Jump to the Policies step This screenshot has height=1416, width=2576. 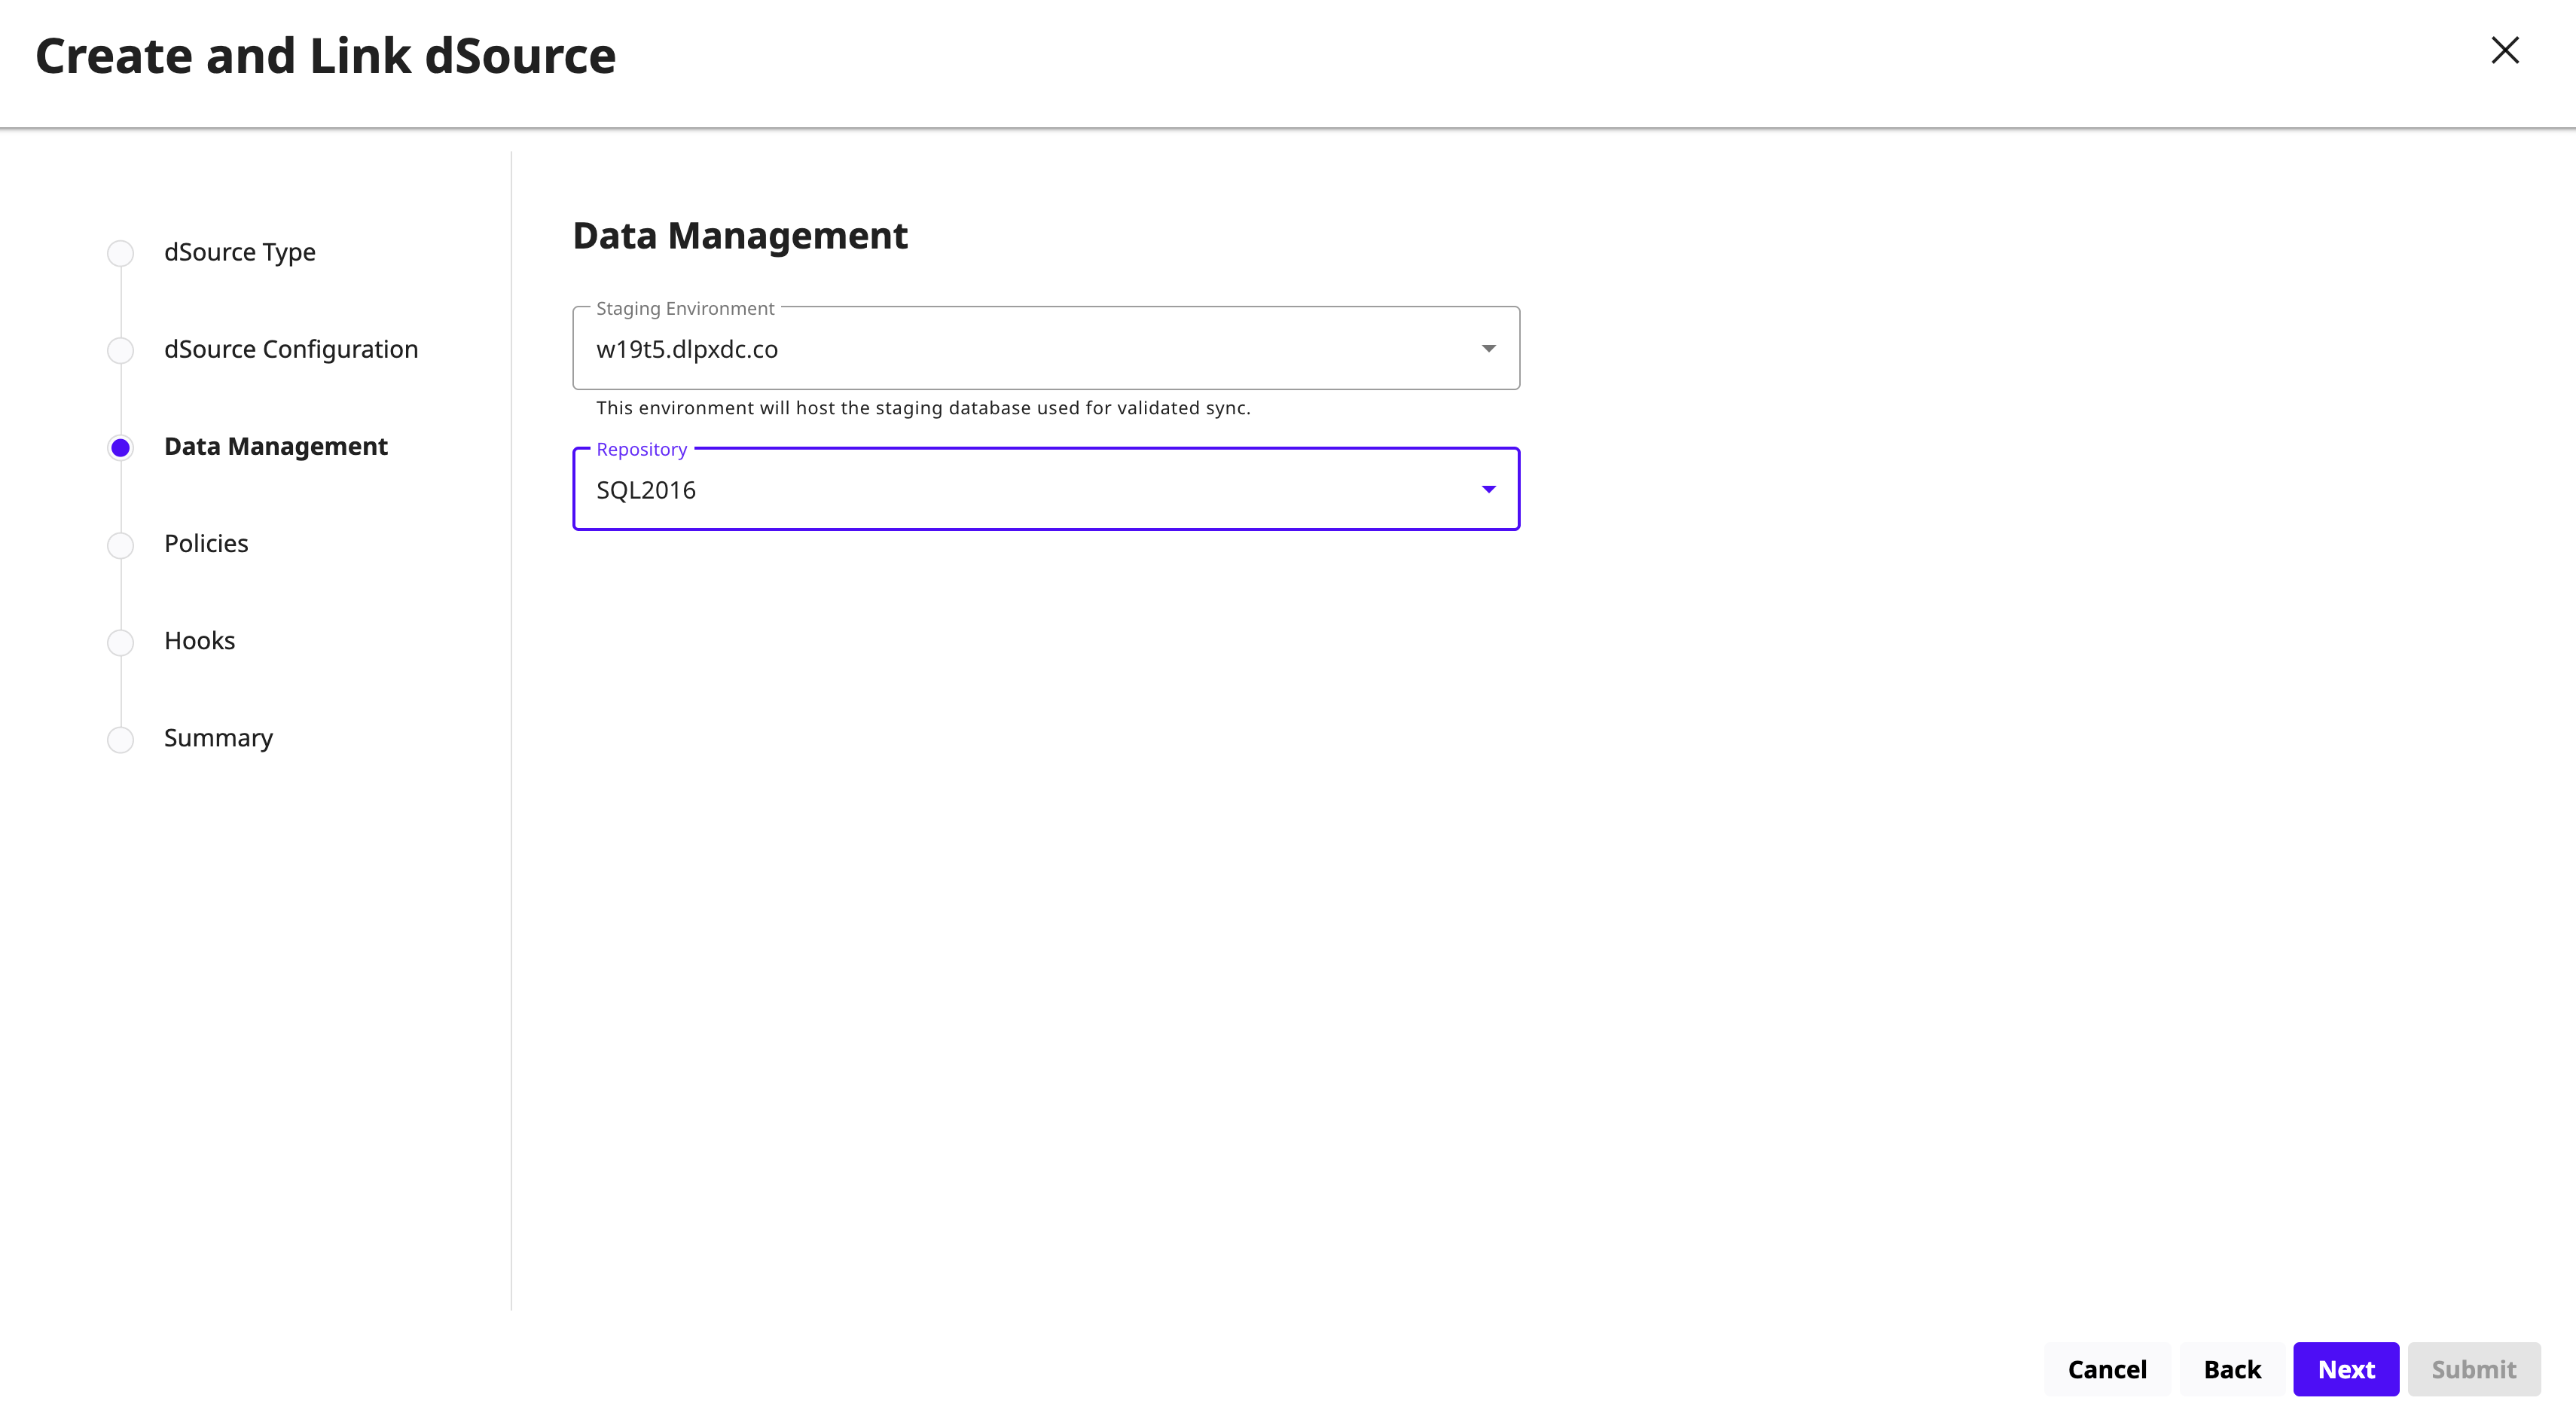click(x=206, y=543)
